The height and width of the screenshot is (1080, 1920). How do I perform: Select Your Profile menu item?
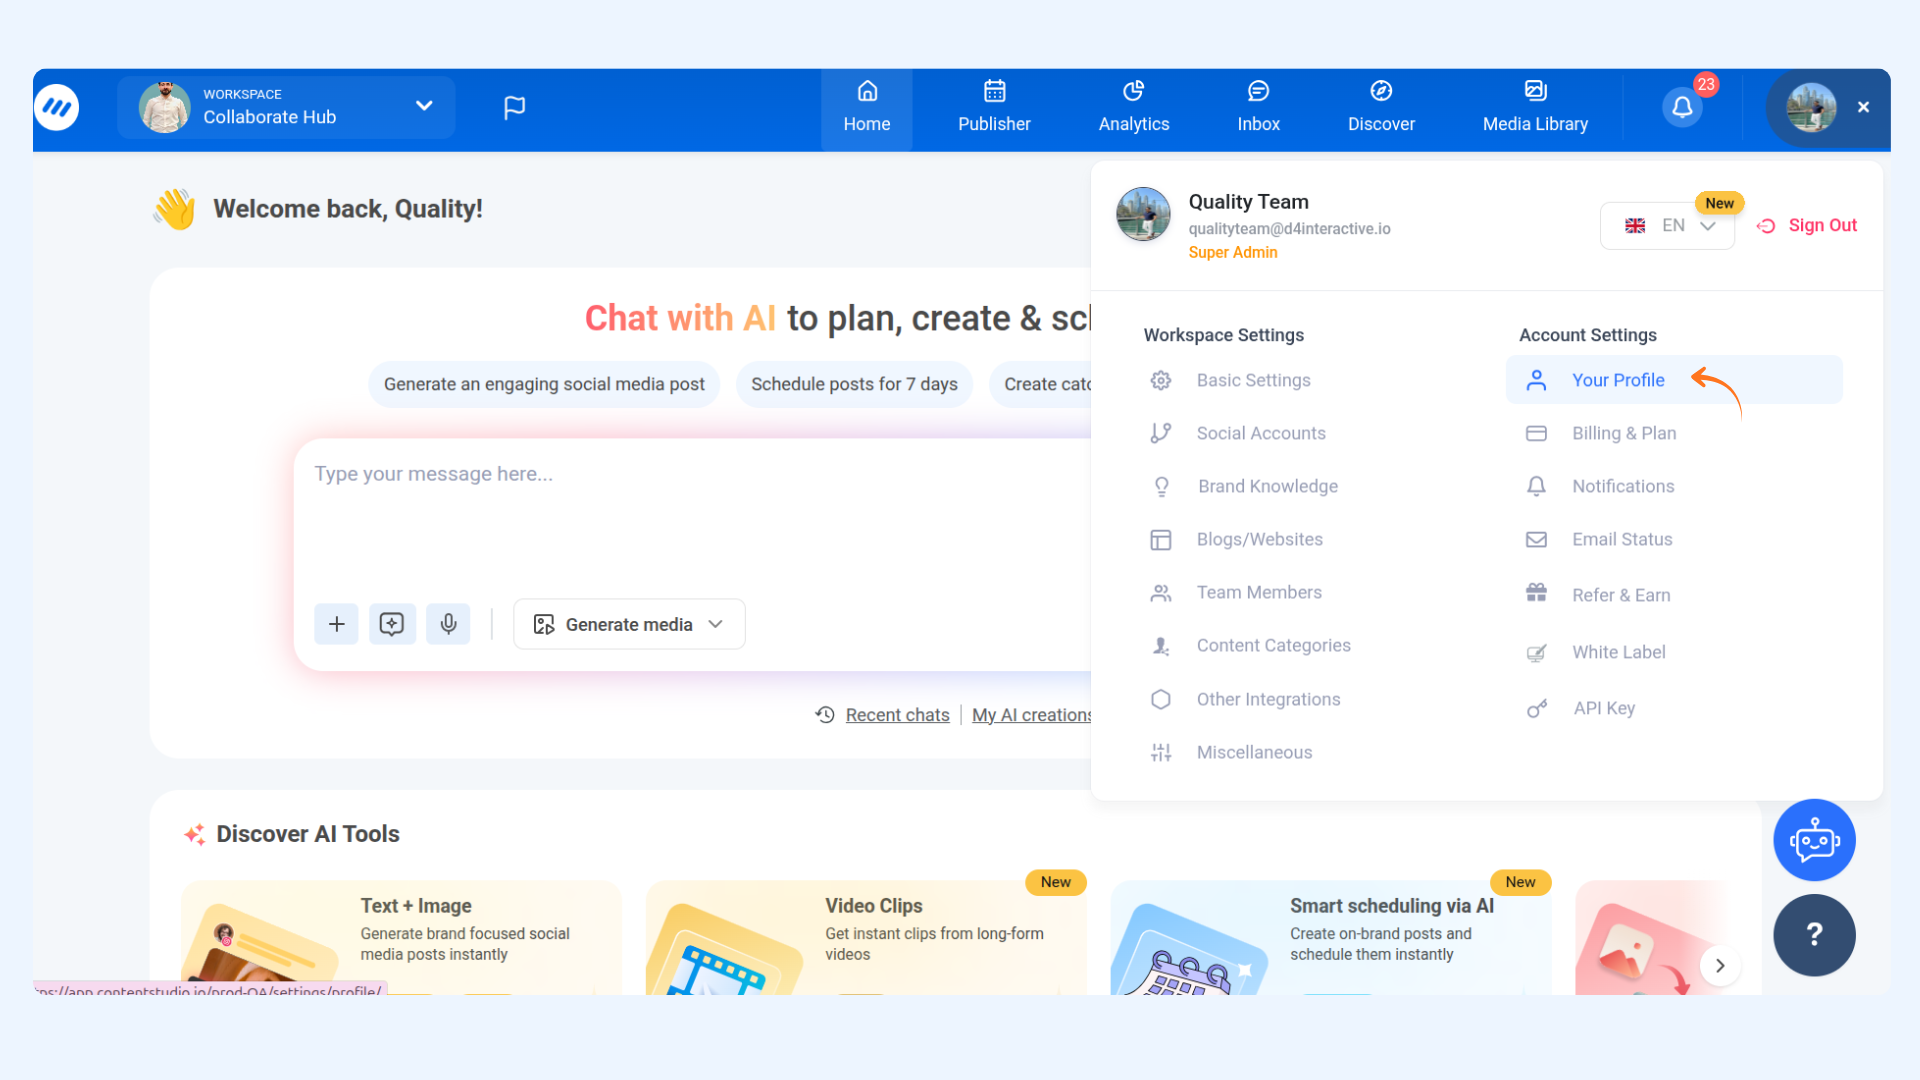[1617, 380]
